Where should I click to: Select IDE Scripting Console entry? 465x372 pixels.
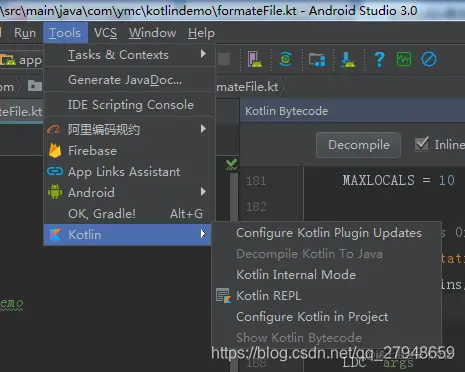pyautogui.click(x=129, y=105)
